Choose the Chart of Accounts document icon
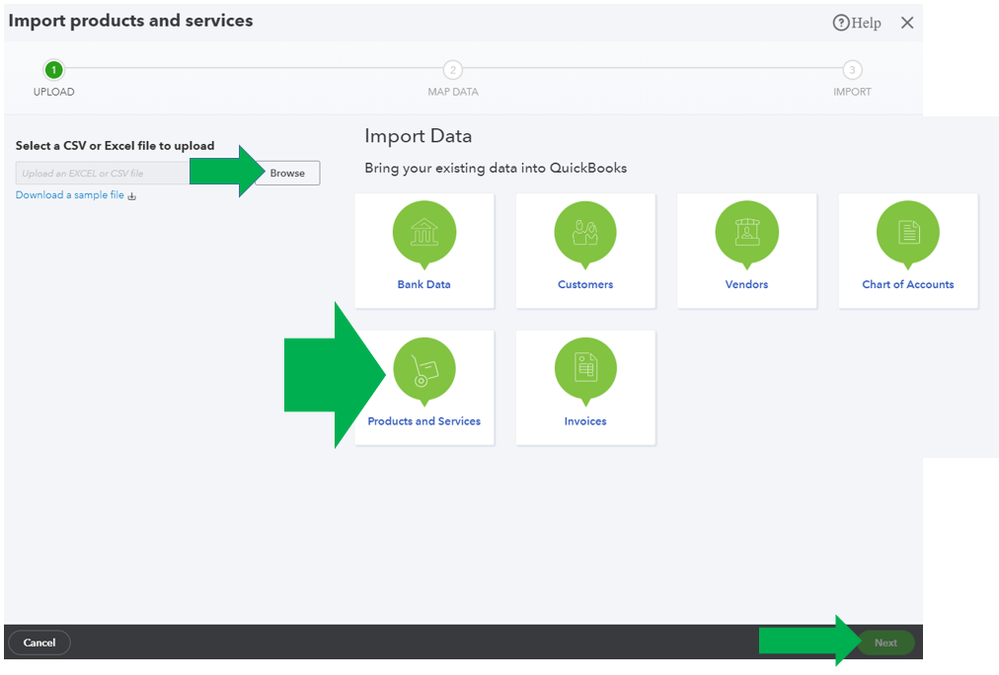Image resolution: width=999 pixels, height=675 pixels. 908,231
